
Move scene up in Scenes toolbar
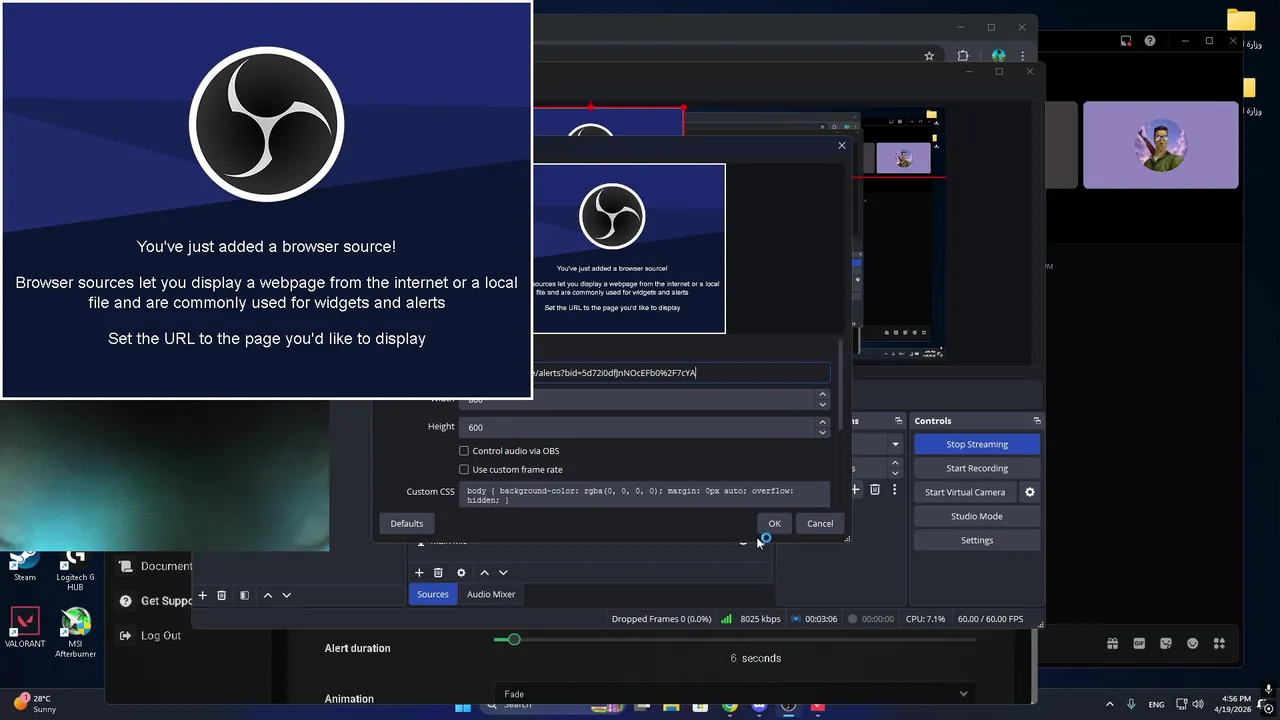pyautogui.click(x=267, y=595)
